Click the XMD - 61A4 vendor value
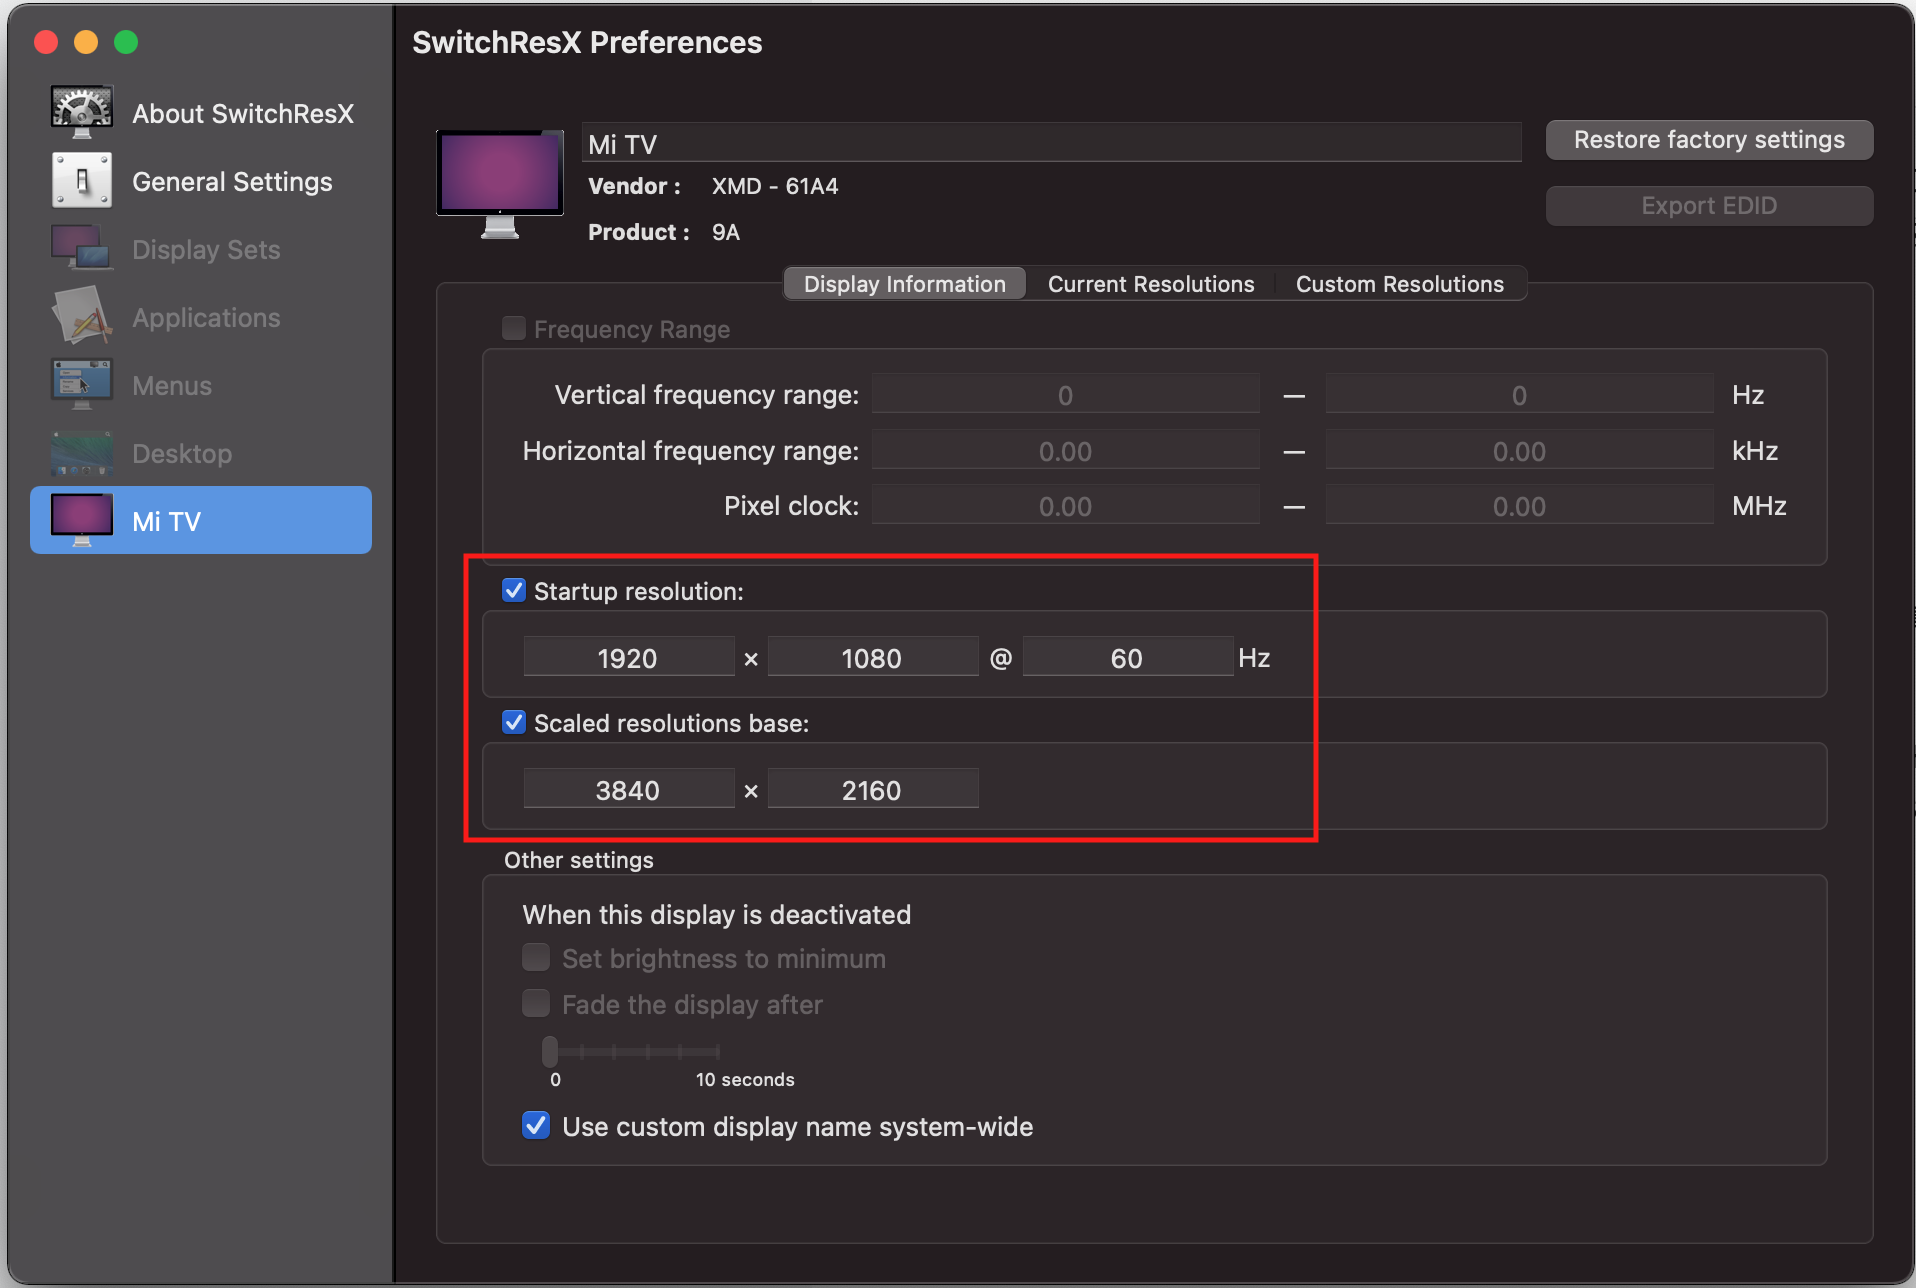 coord(775,186)
